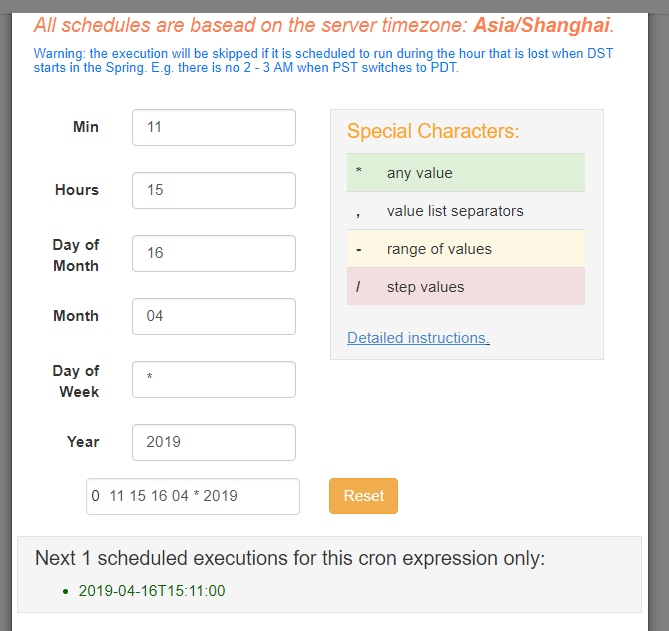The image size is (669, 631).
Task: Click the 'range of values' row
Action: pyautogui.click(x=466, y=249)
